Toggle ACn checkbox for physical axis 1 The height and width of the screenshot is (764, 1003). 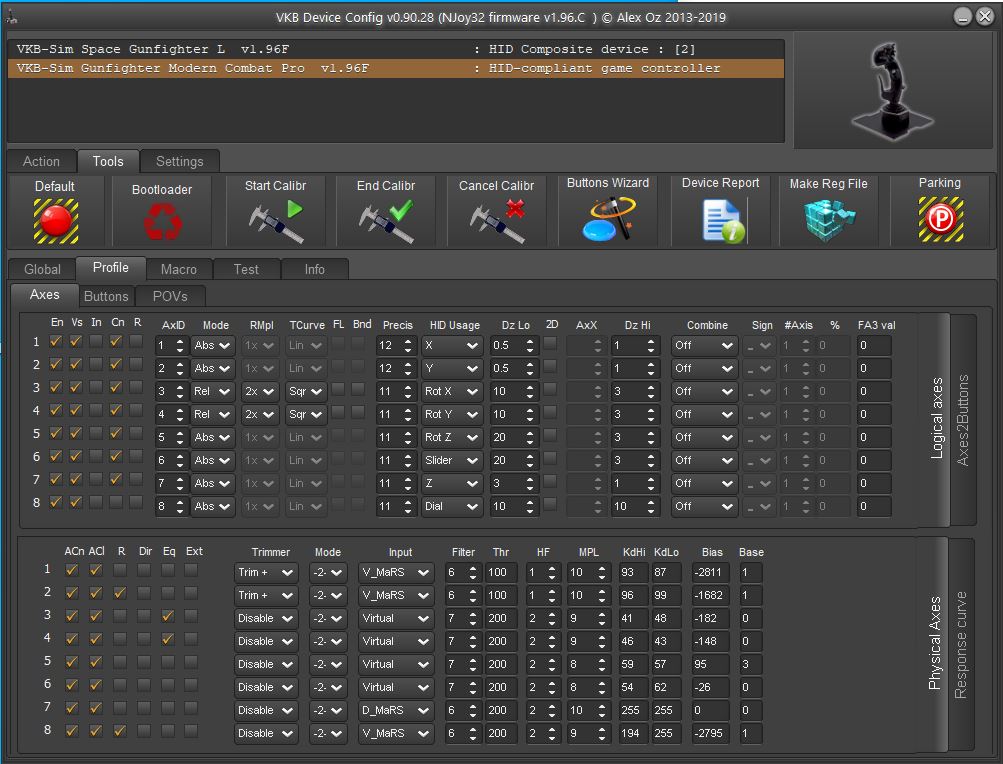[x=72, y=569]
